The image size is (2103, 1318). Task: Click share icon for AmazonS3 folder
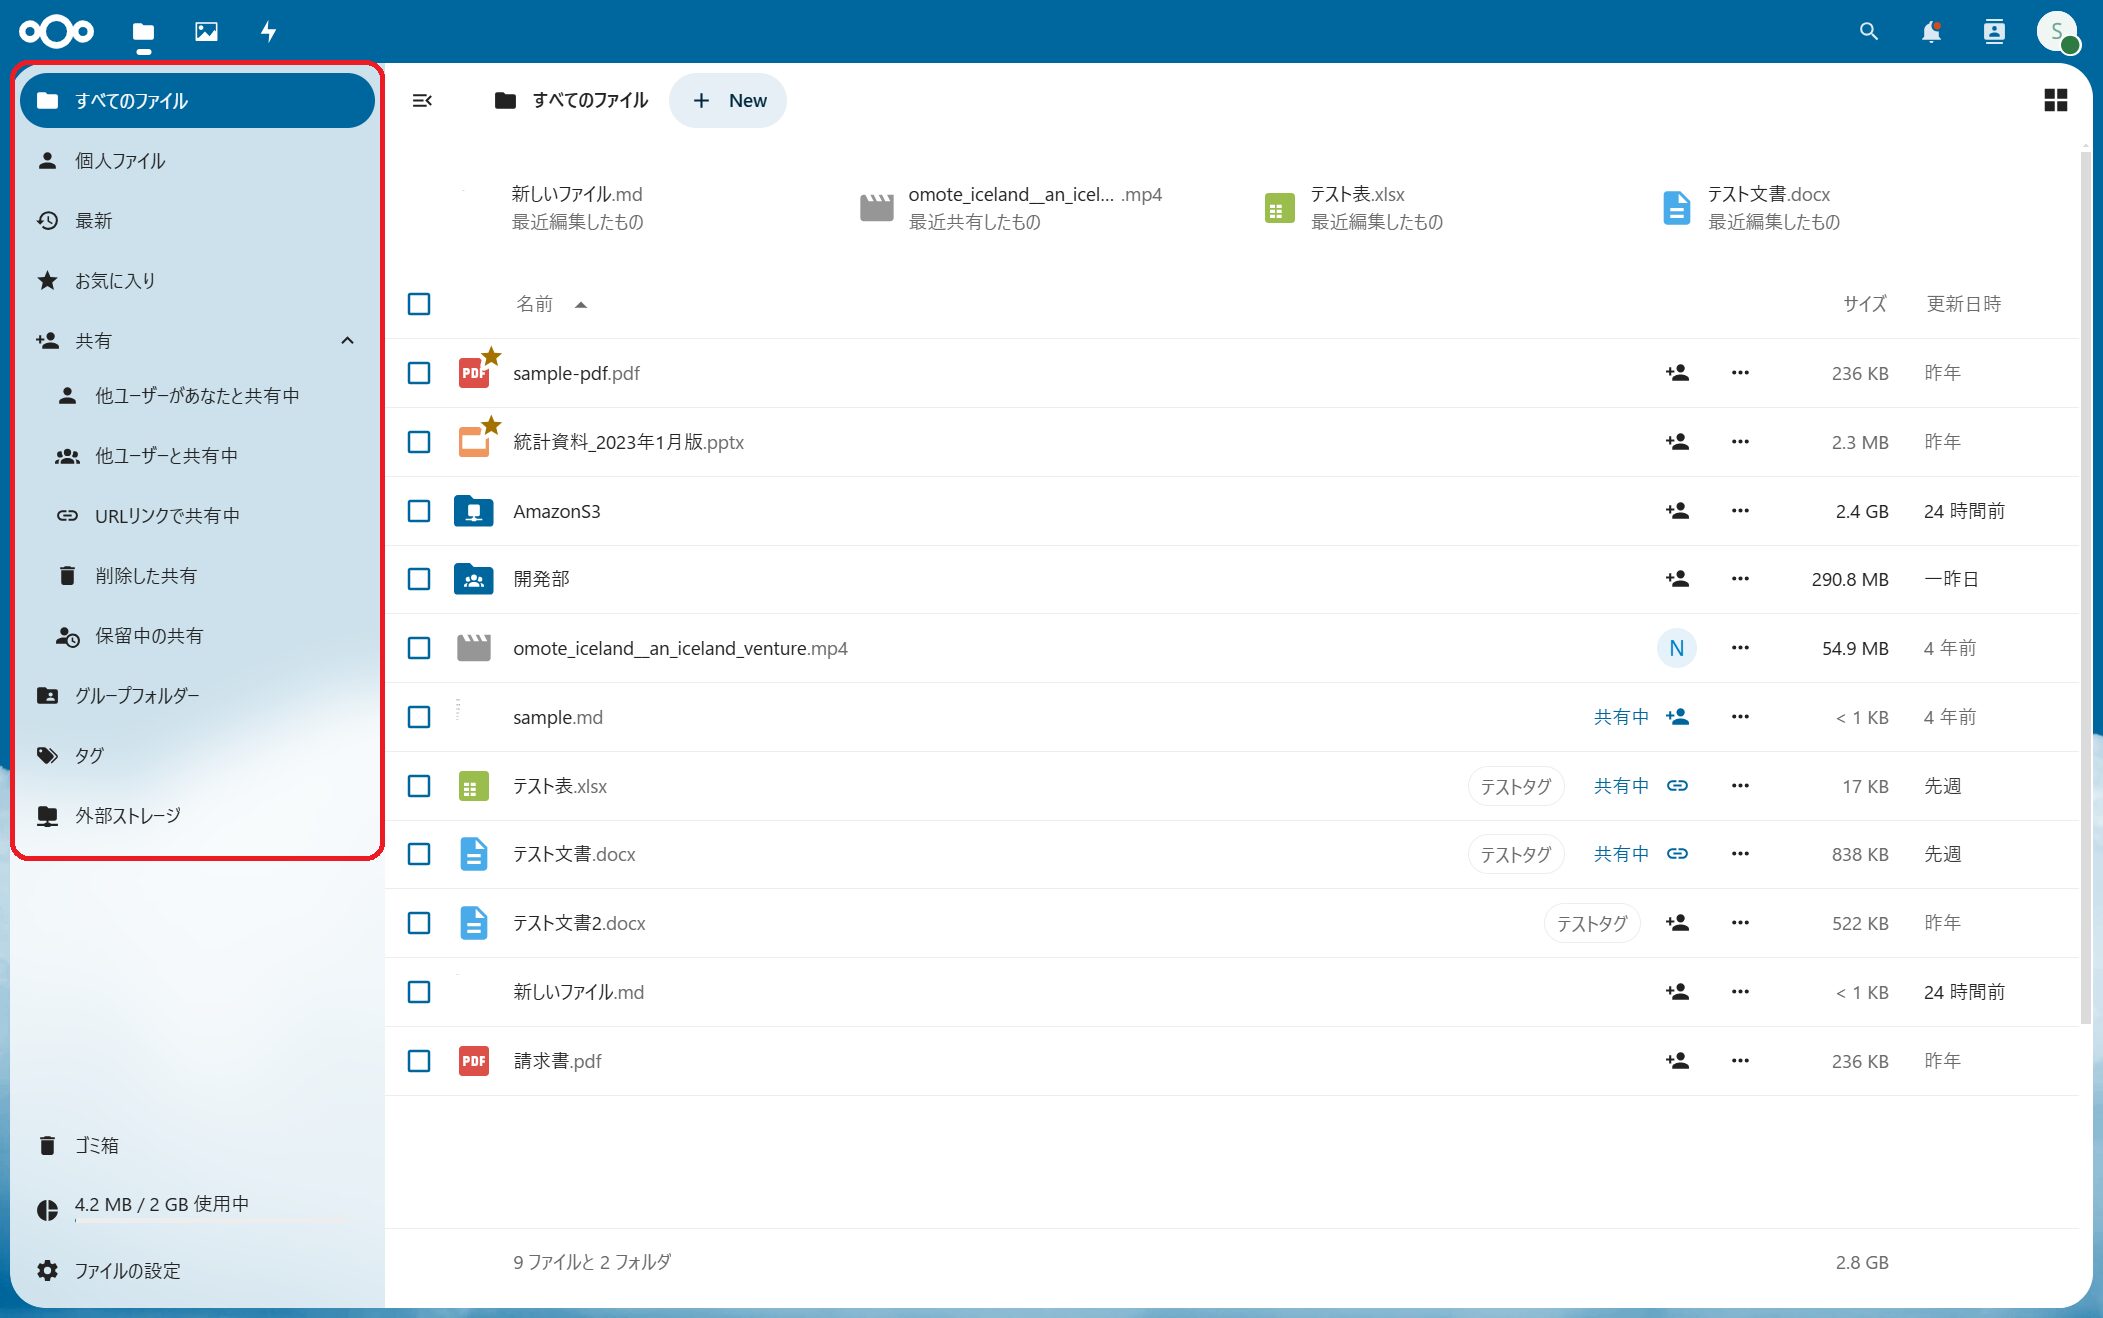1677,511
